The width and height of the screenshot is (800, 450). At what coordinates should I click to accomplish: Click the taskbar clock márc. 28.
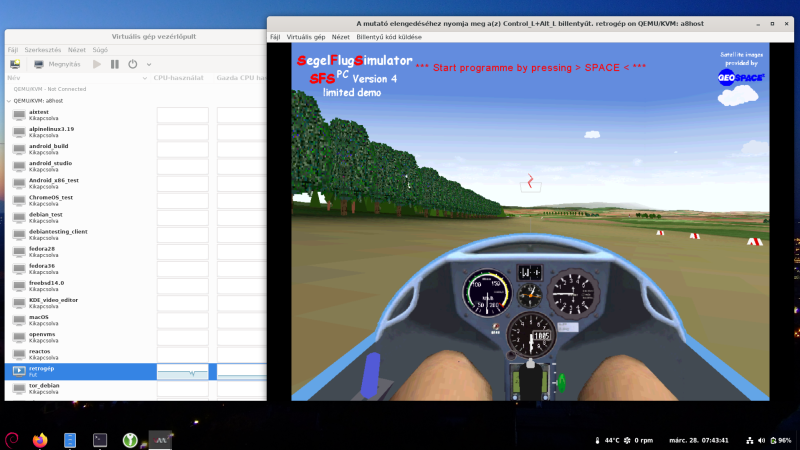click(699, 440)
